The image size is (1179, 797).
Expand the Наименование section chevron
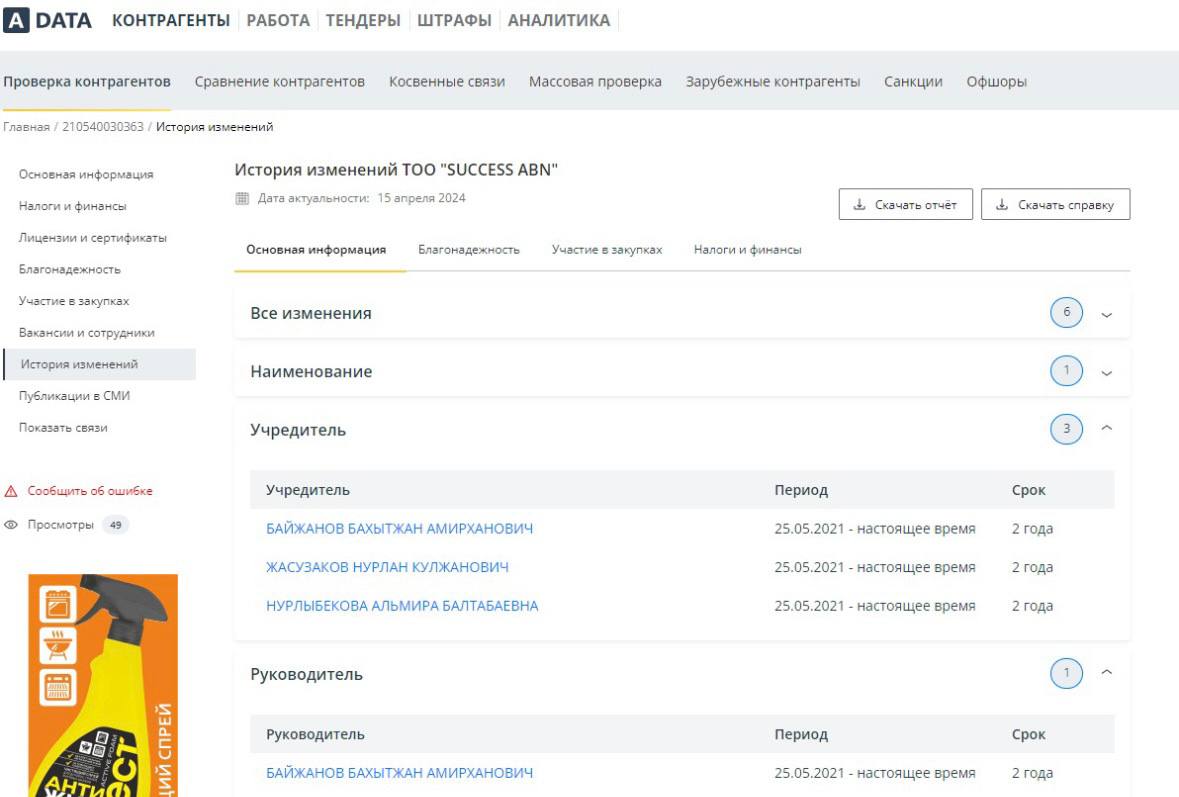click(1107, 372)
